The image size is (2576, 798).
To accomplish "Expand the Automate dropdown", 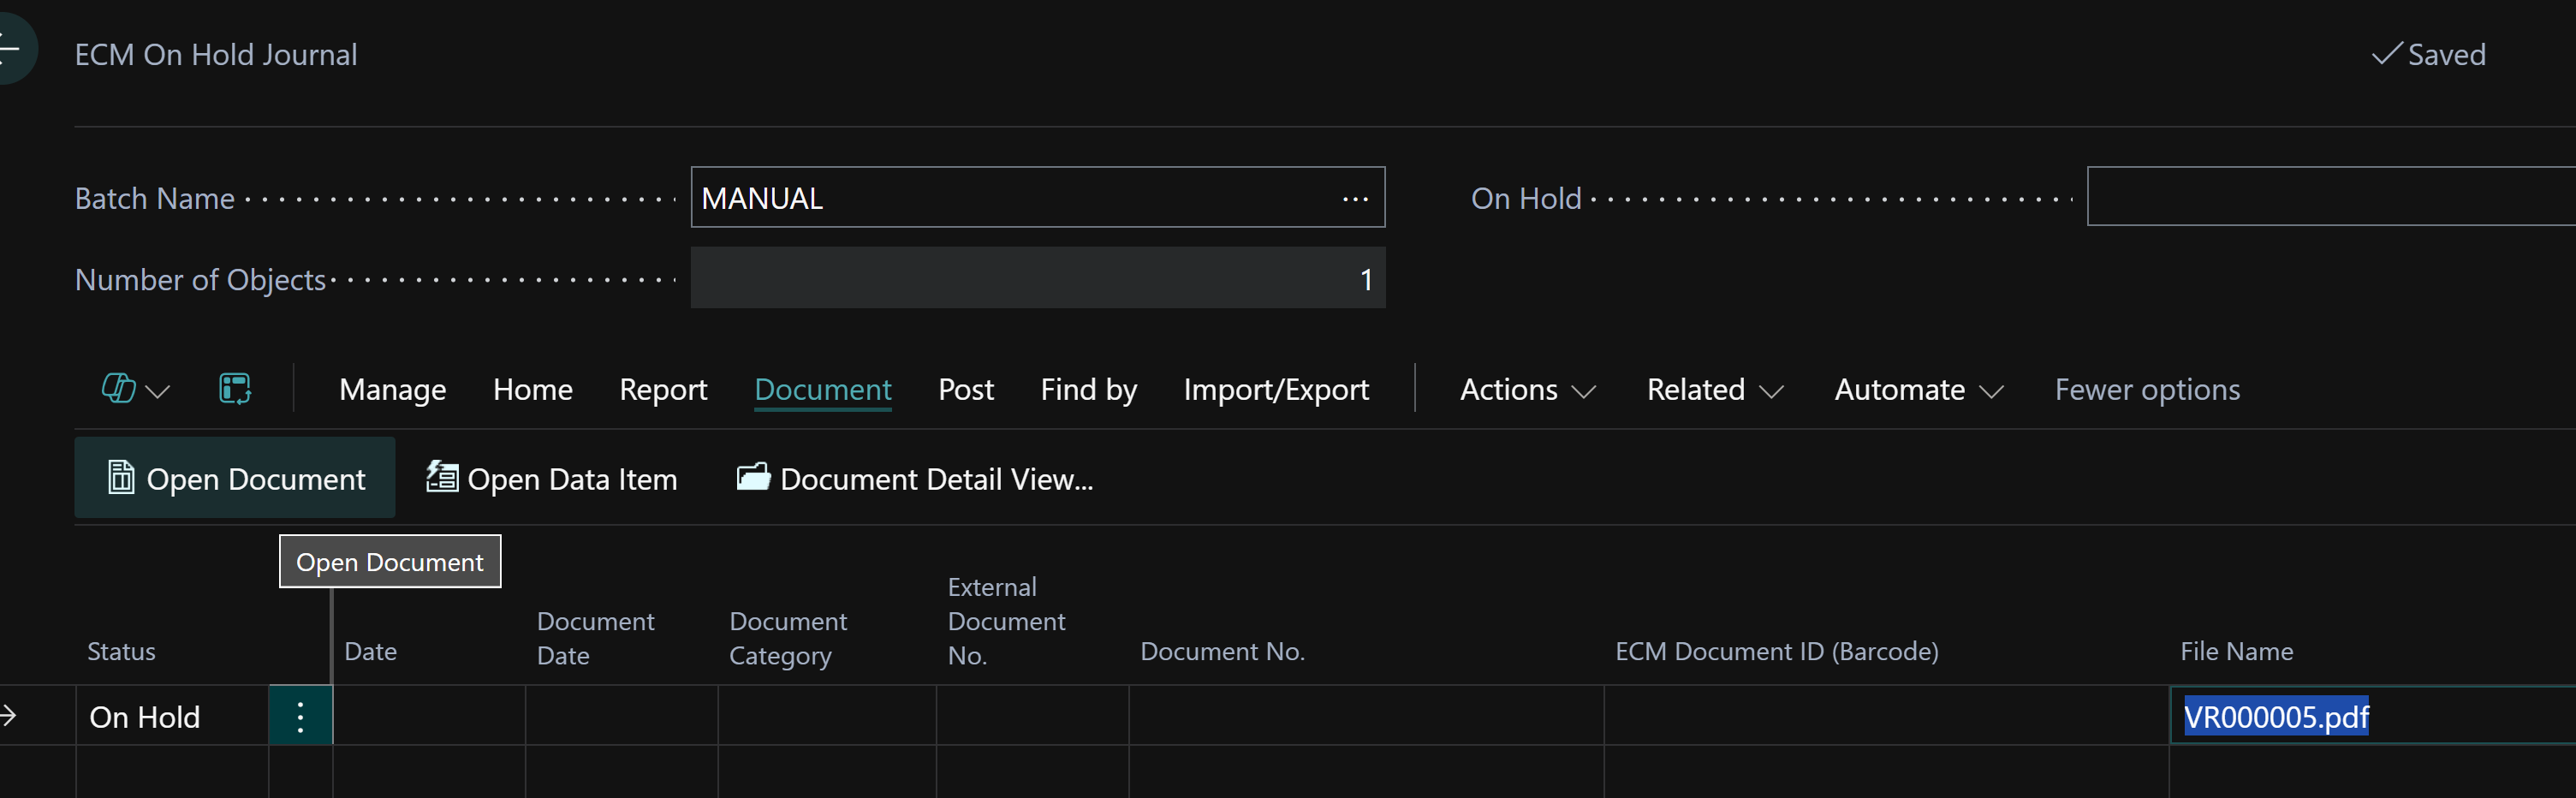I will click(1918, 390).
